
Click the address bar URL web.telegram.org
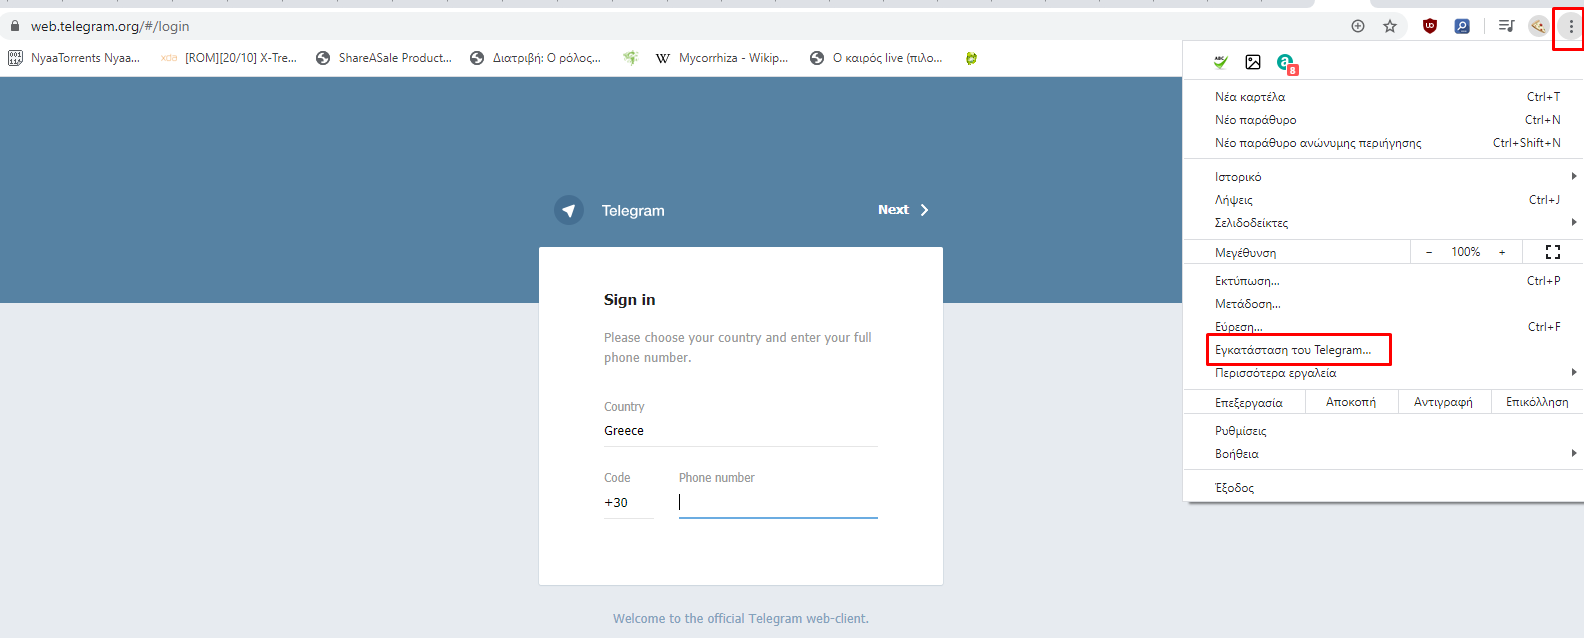[x=110, y=26]
